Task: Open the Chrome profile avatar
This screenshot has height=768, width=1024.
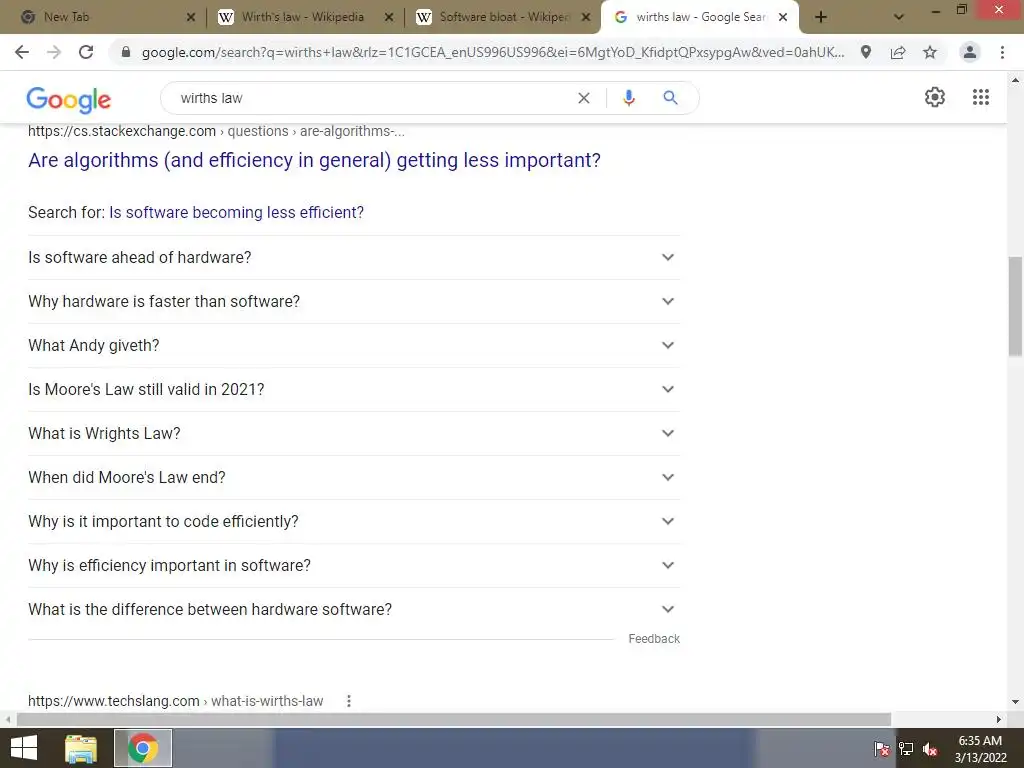Action: click(970, 52)
